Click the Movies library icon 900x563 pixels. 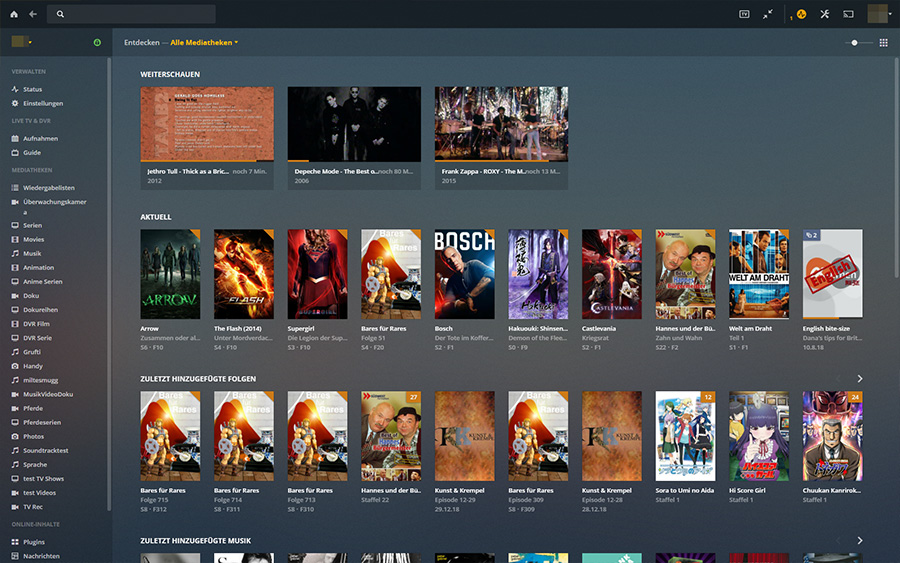15,239
